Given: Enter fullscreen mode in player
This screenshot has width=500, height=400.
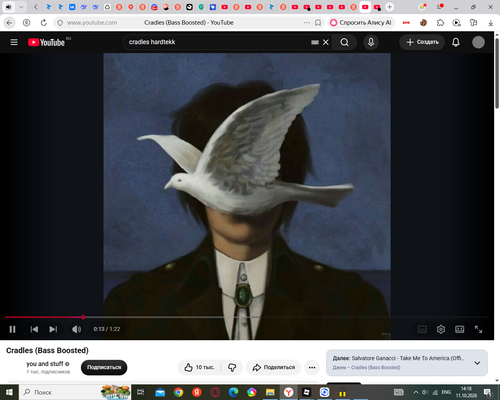Looking at the screenshot, I should tap(478, 329).
